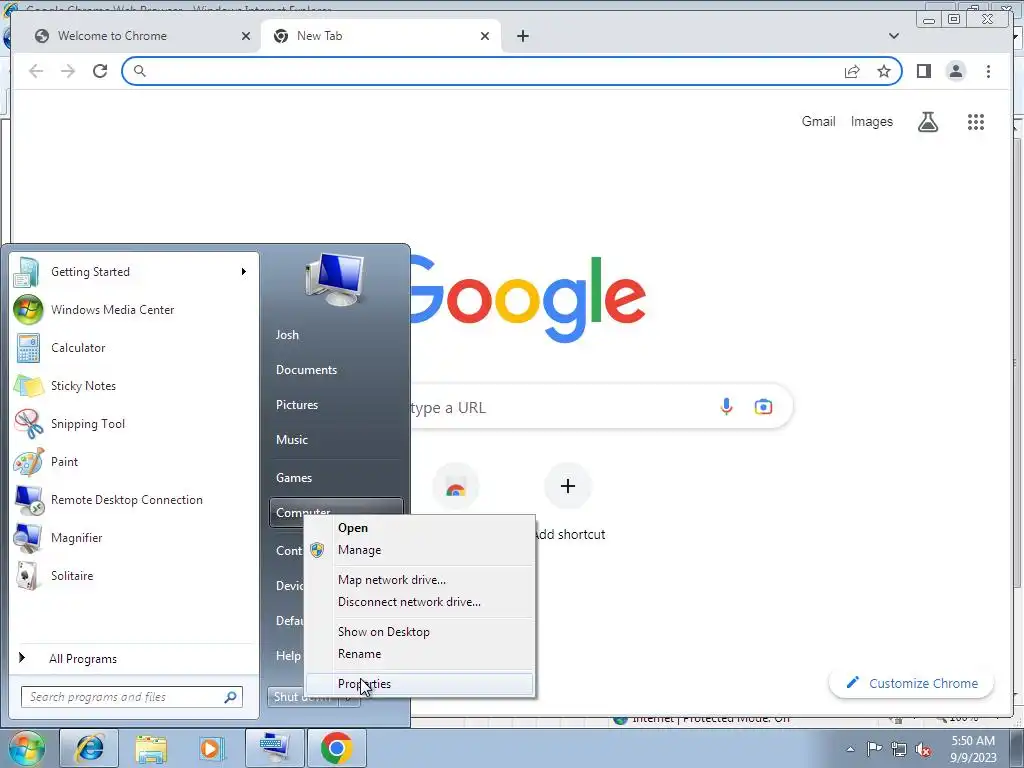The image size is (1024, 768).
Task: Open Windows Explorer folder on taskbar
Action: click(151, 748)
